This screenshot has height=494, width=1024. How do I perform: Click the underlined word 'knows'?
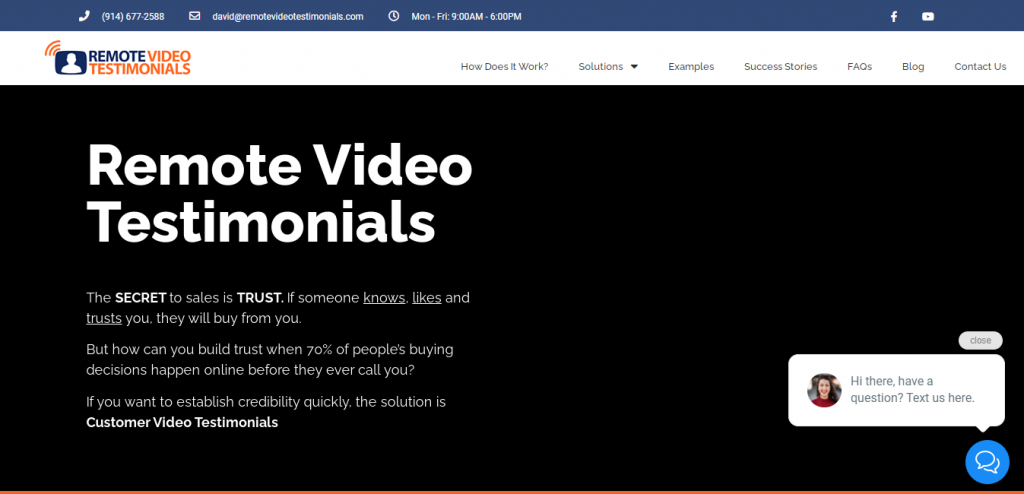pyautogui.click(x=384, y=298)
